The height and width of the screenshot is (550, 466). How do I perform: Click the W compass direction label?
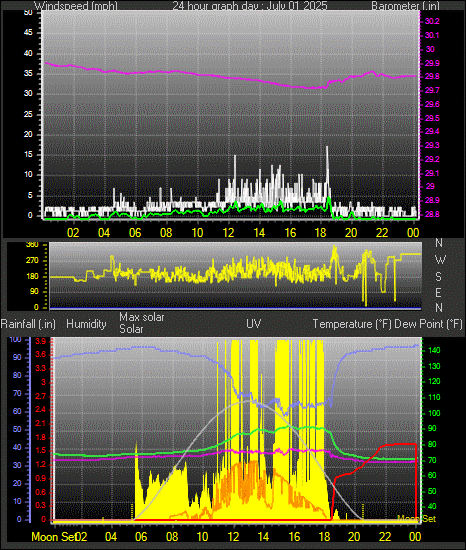(440, 260)
